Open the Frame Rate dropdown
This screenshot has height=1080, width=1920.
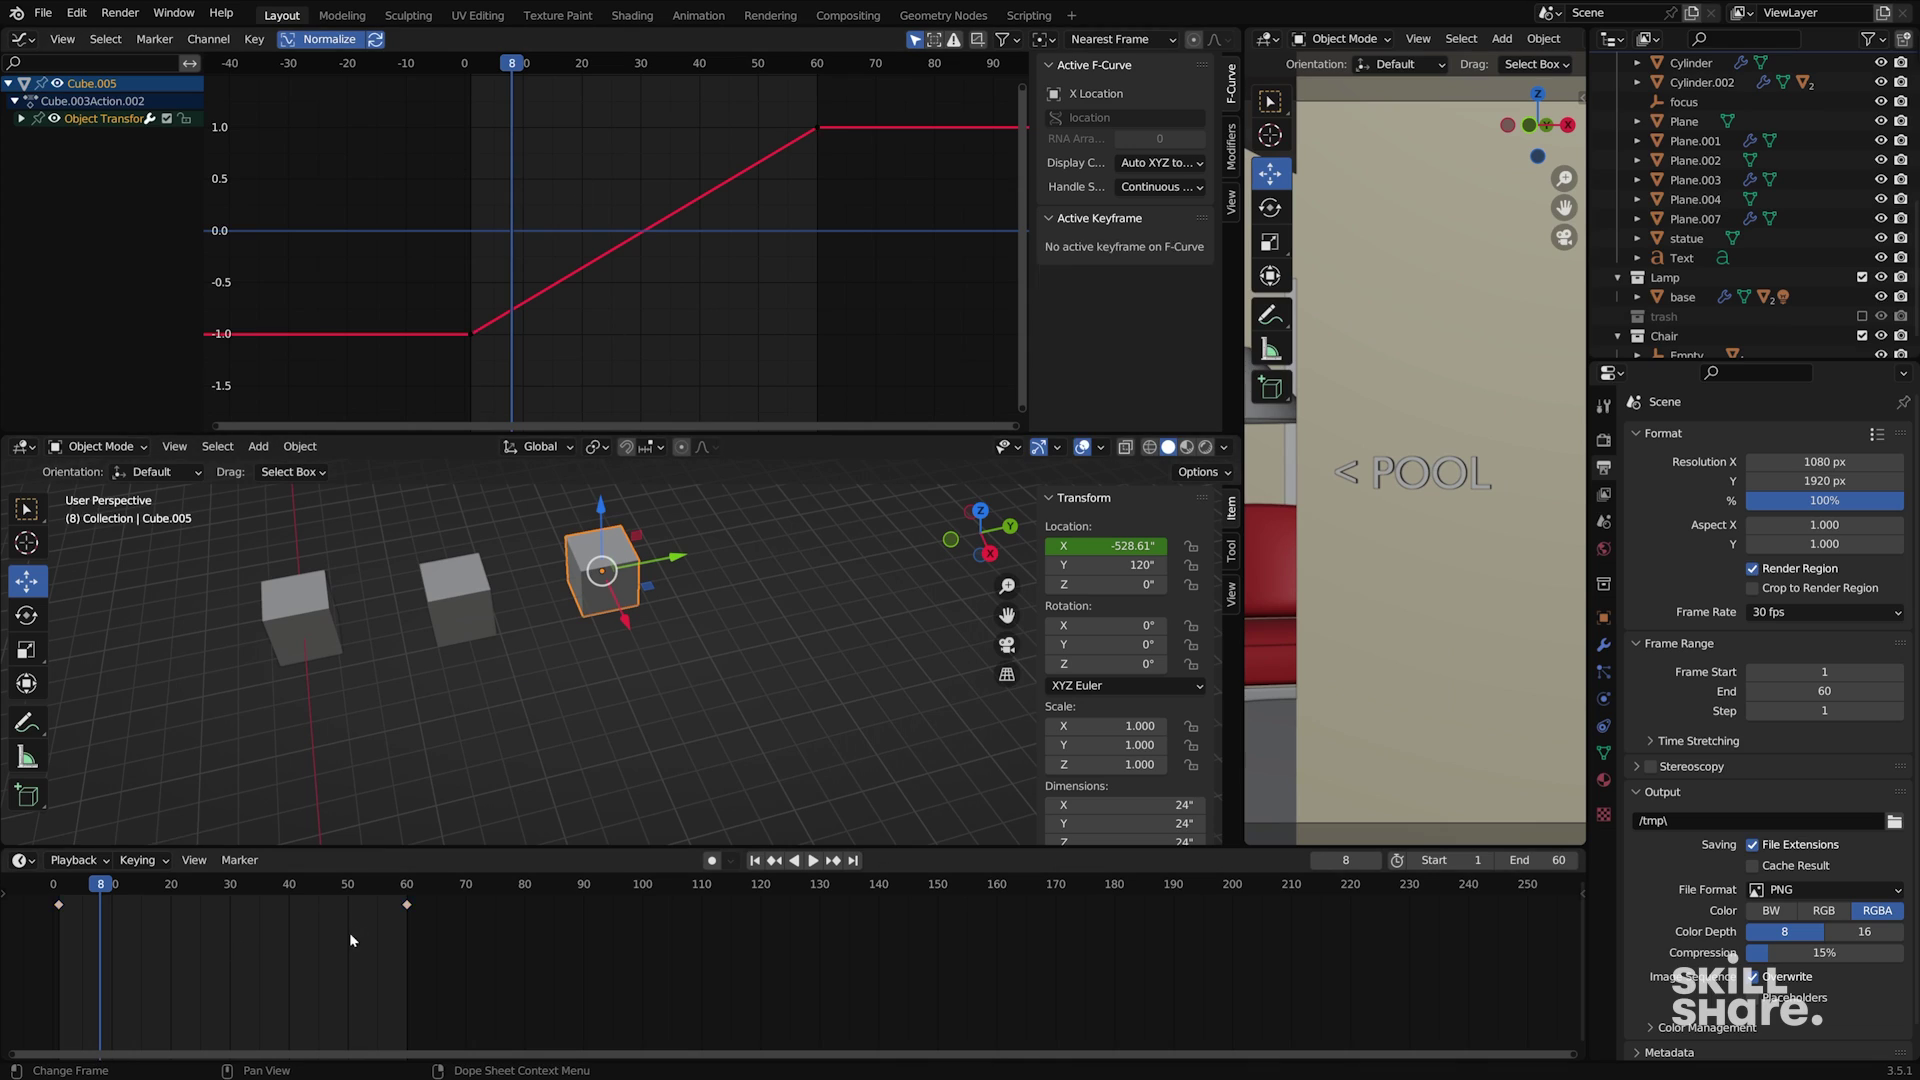point(1824,613)
